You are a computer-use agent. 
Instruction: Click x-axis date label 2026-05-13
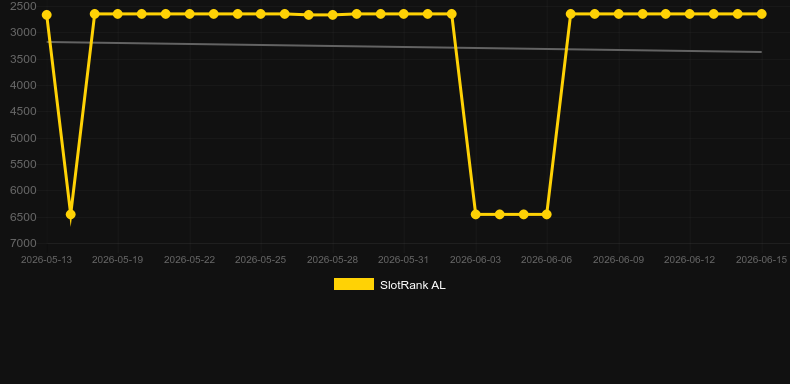point(46,260)
